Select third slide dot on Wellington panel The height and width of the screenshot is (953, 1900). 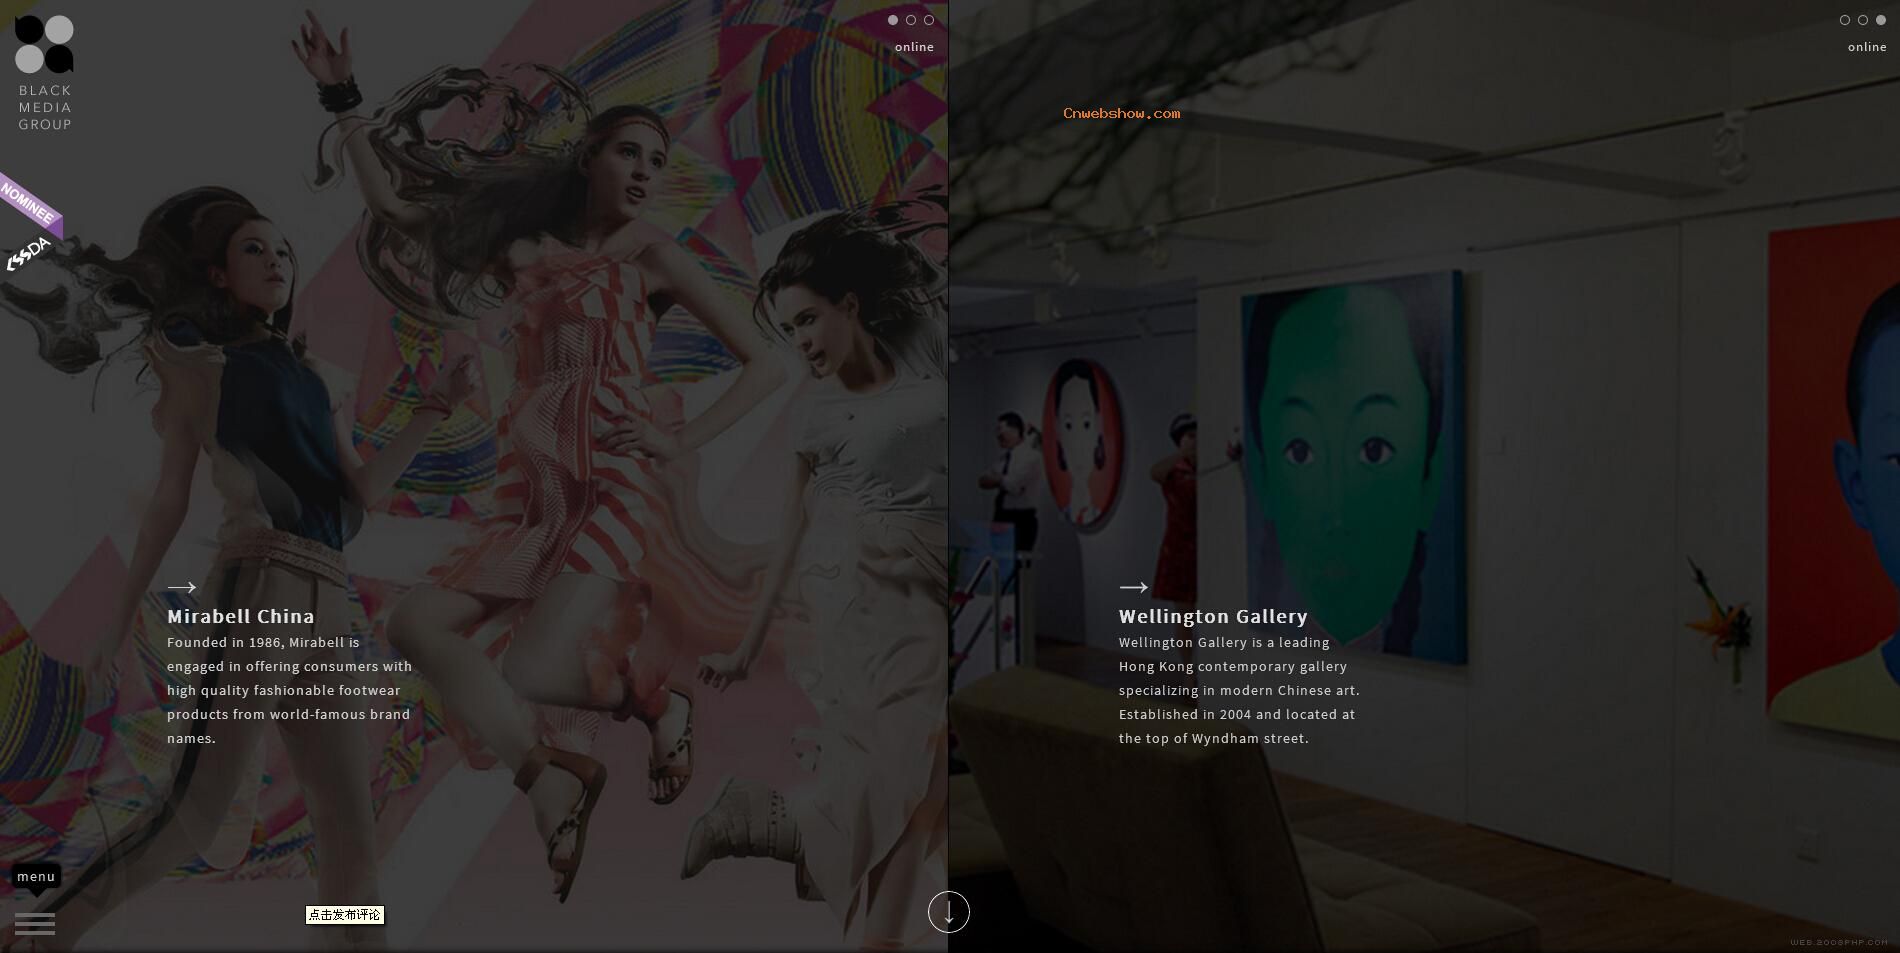(1881, 20)
